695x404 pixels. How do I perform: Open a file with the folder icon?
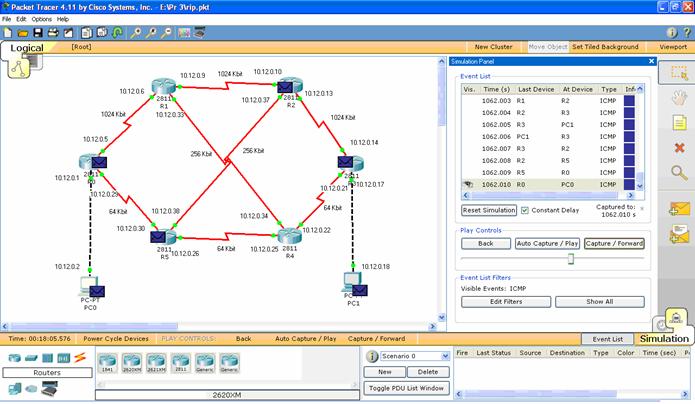[x=22, y=32]
